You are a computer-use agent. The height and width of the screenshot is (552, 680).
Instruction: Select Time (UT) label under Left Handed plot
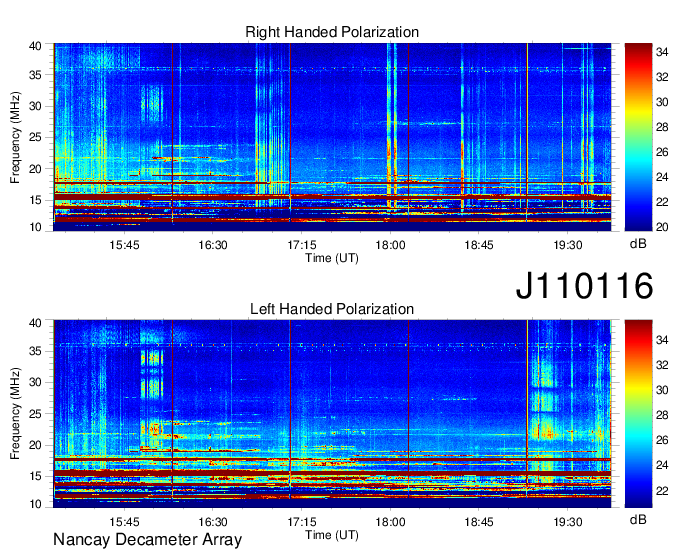pos(332,535)
